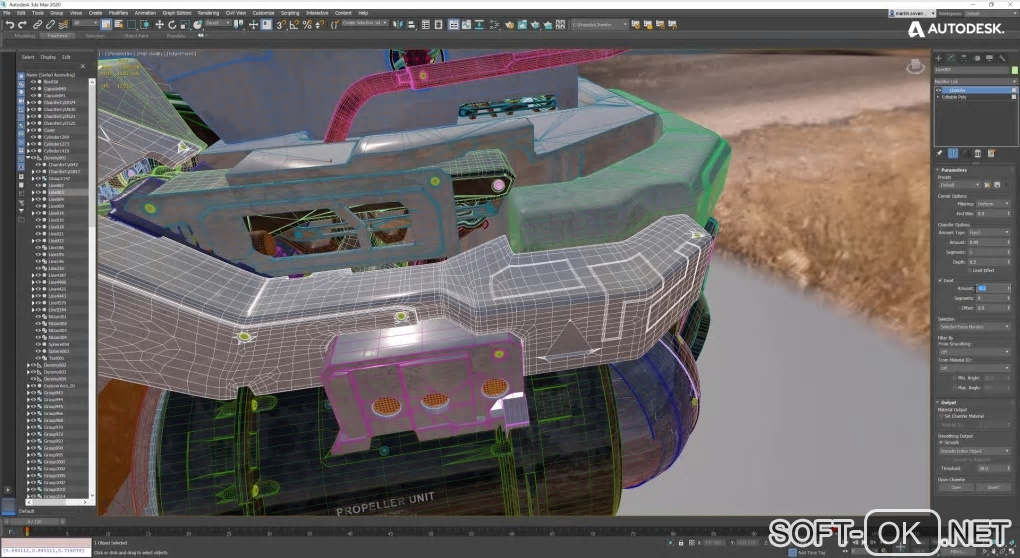Click the Pin Stack icon
This screenshot has width=1020, height=558.
(939, 153)
